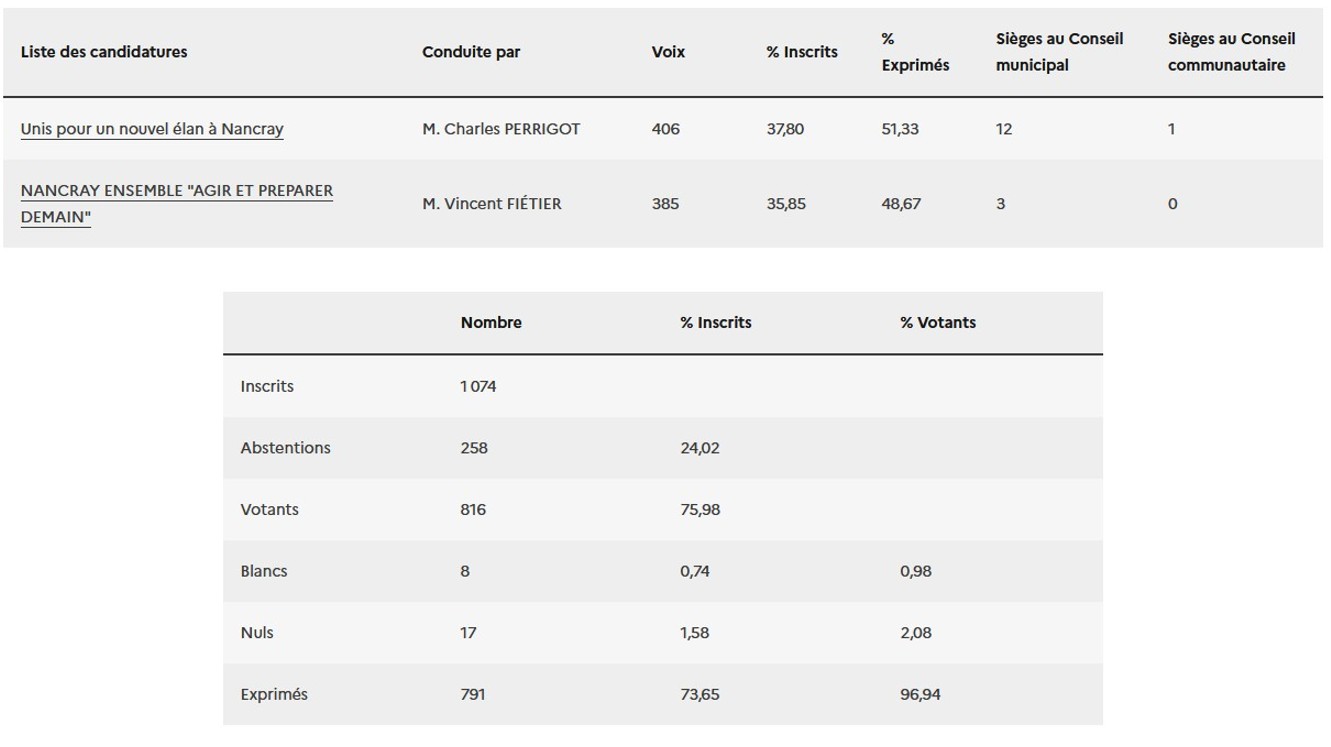Screen dimensions: 1331x747
Task: Select the "Inscrits" row label
Action: click(x=267, y=386)
